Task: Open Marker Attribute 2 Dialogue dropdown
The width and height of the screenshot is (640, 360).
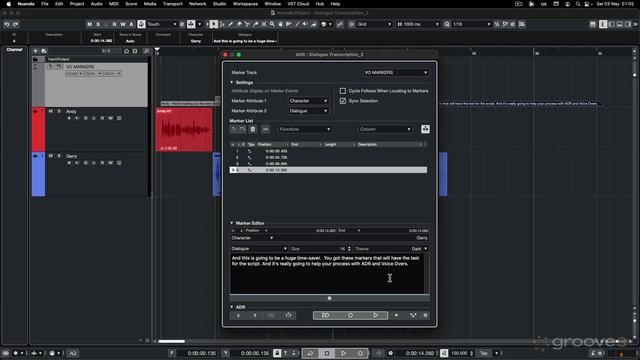Action: [308, 111]
